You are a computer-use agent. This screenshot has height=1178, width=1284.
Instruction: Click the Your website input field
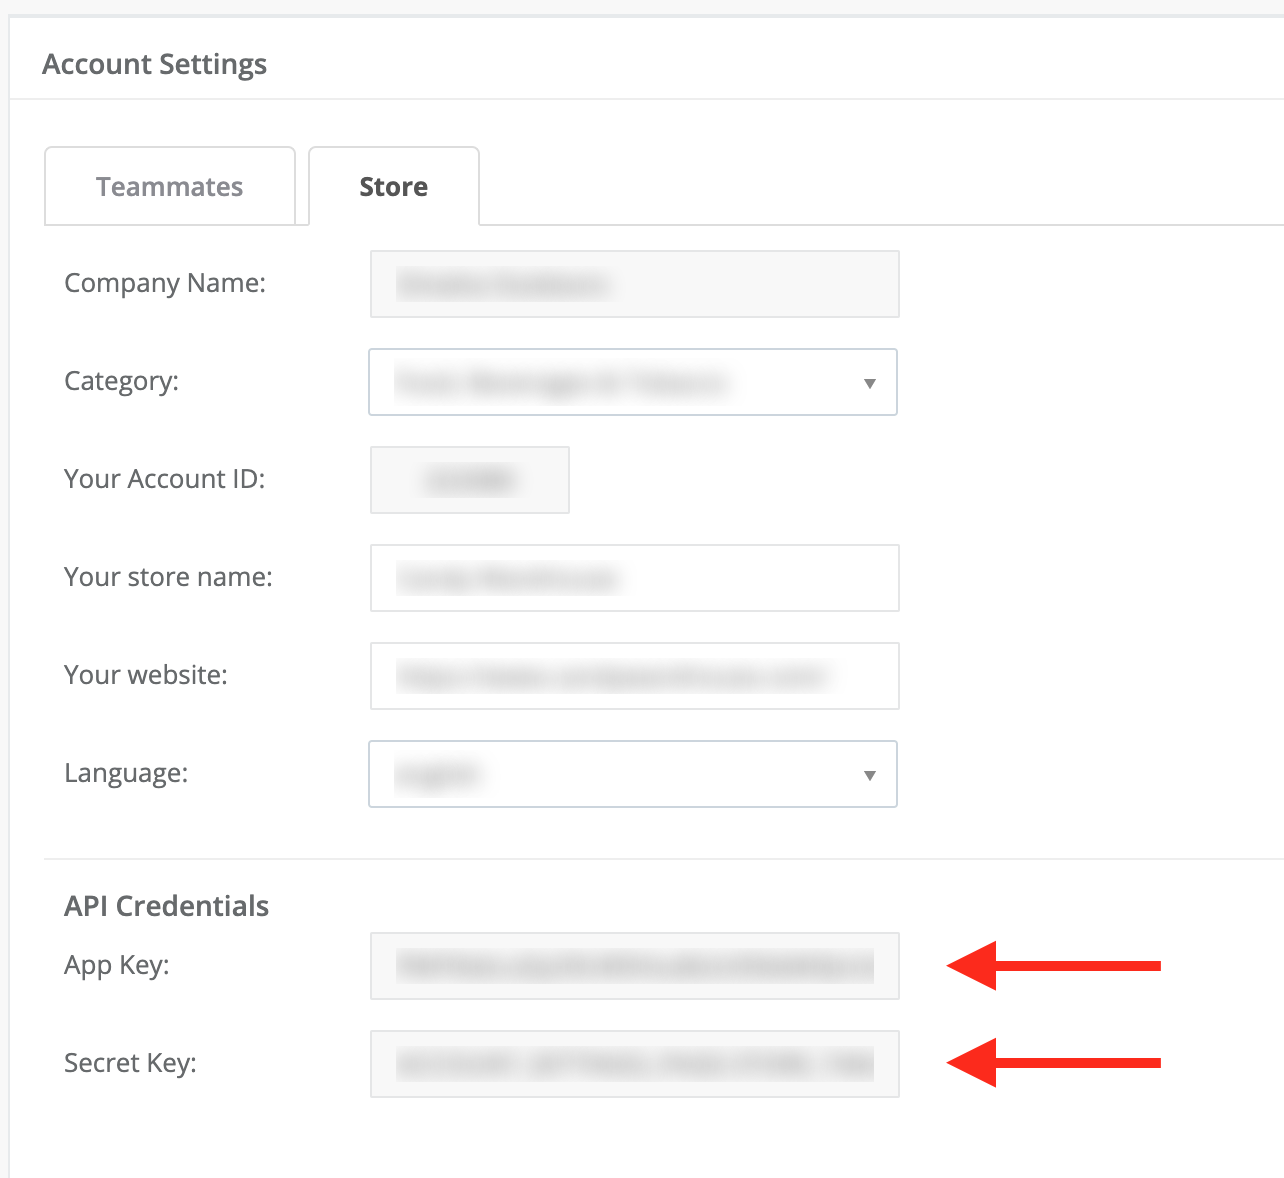tap(634, 676)
